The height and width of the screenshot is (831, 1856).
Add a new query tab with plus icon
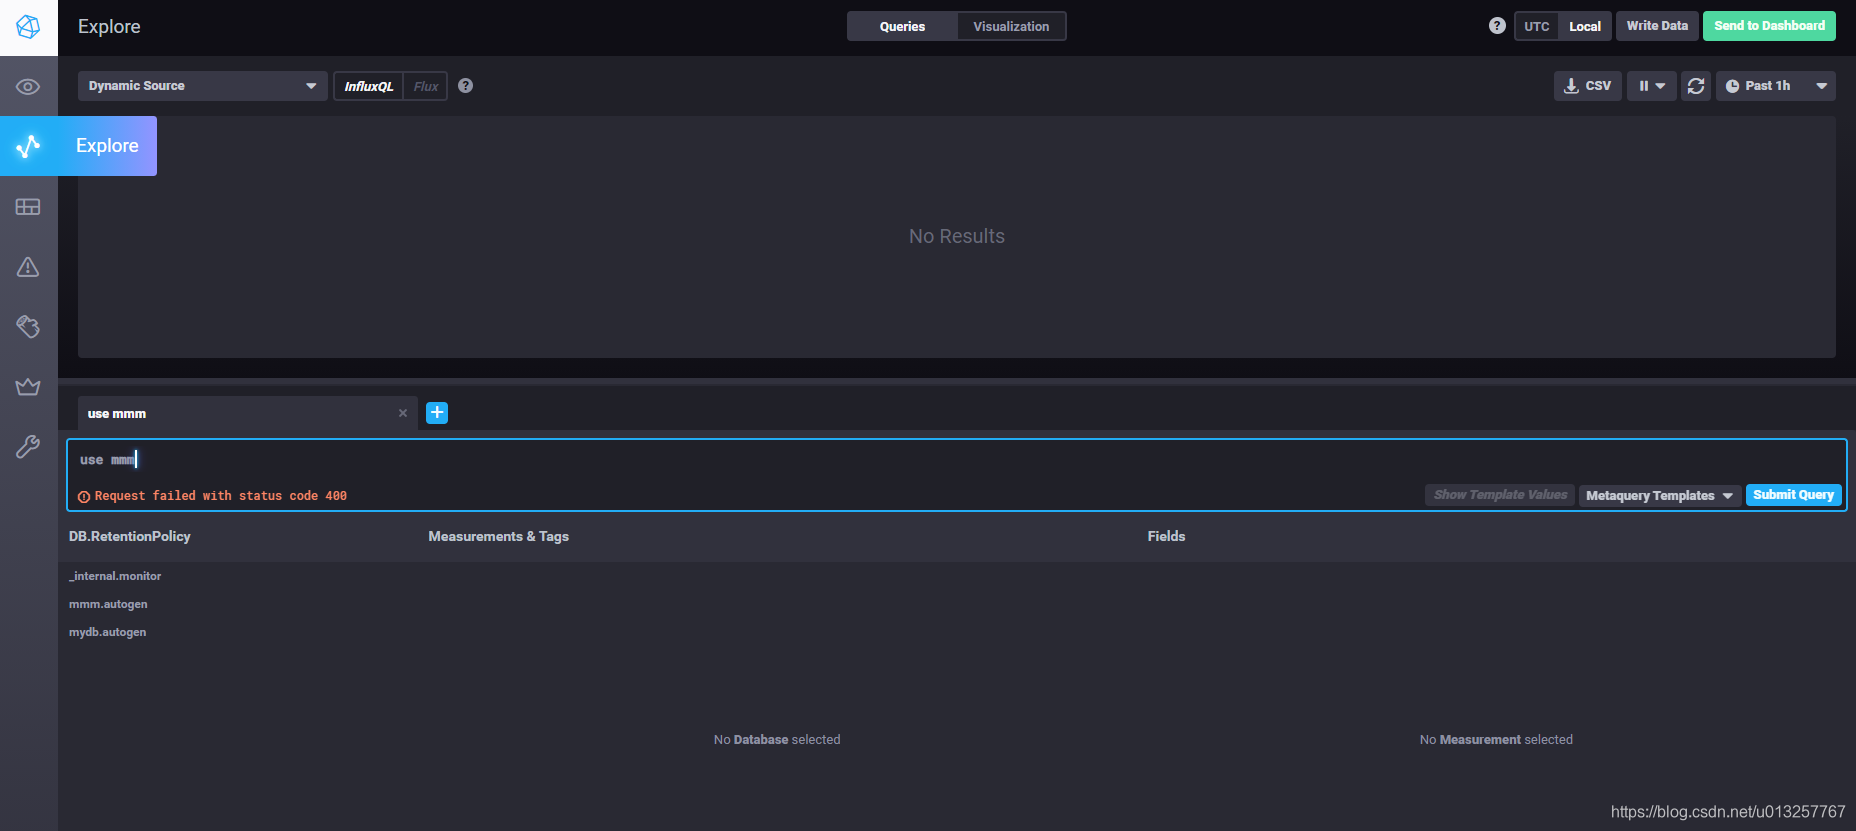437,413
